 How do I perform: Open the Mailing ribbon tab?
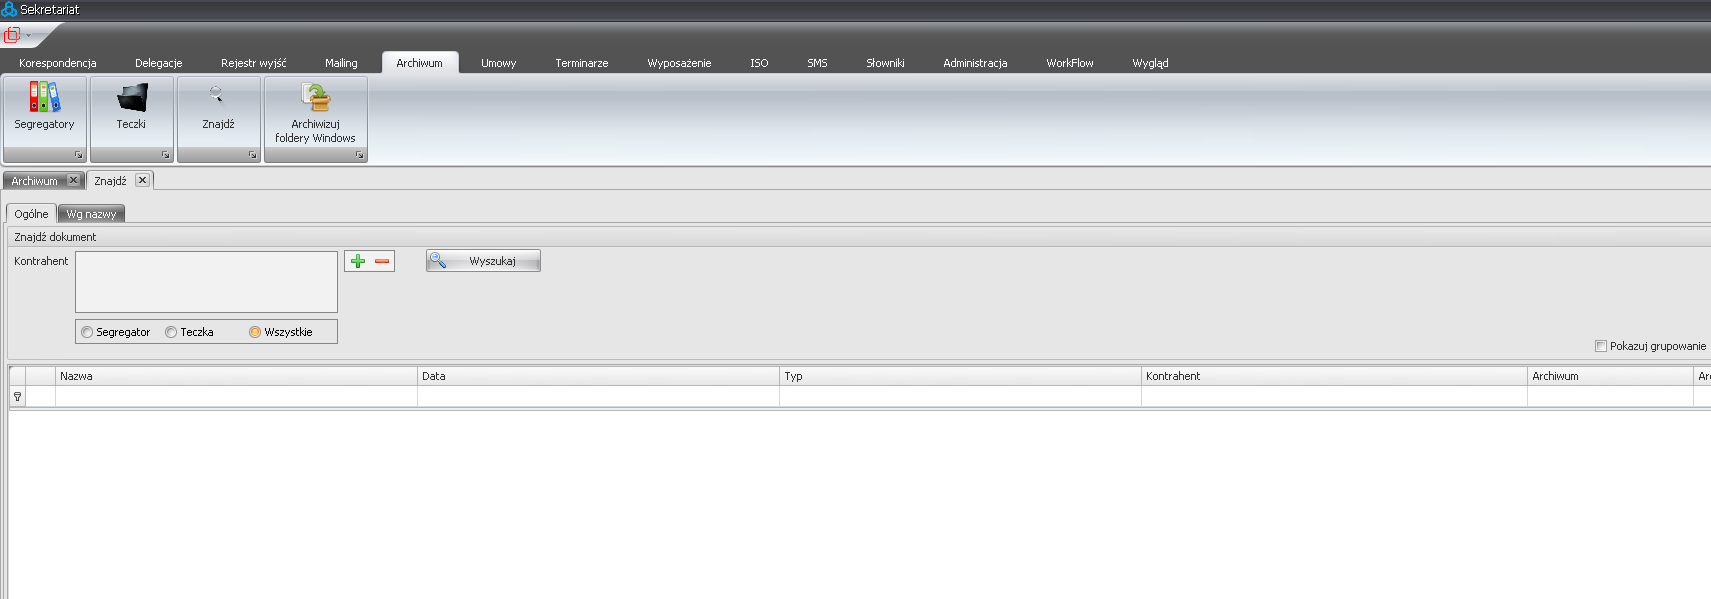coord(341,63)
